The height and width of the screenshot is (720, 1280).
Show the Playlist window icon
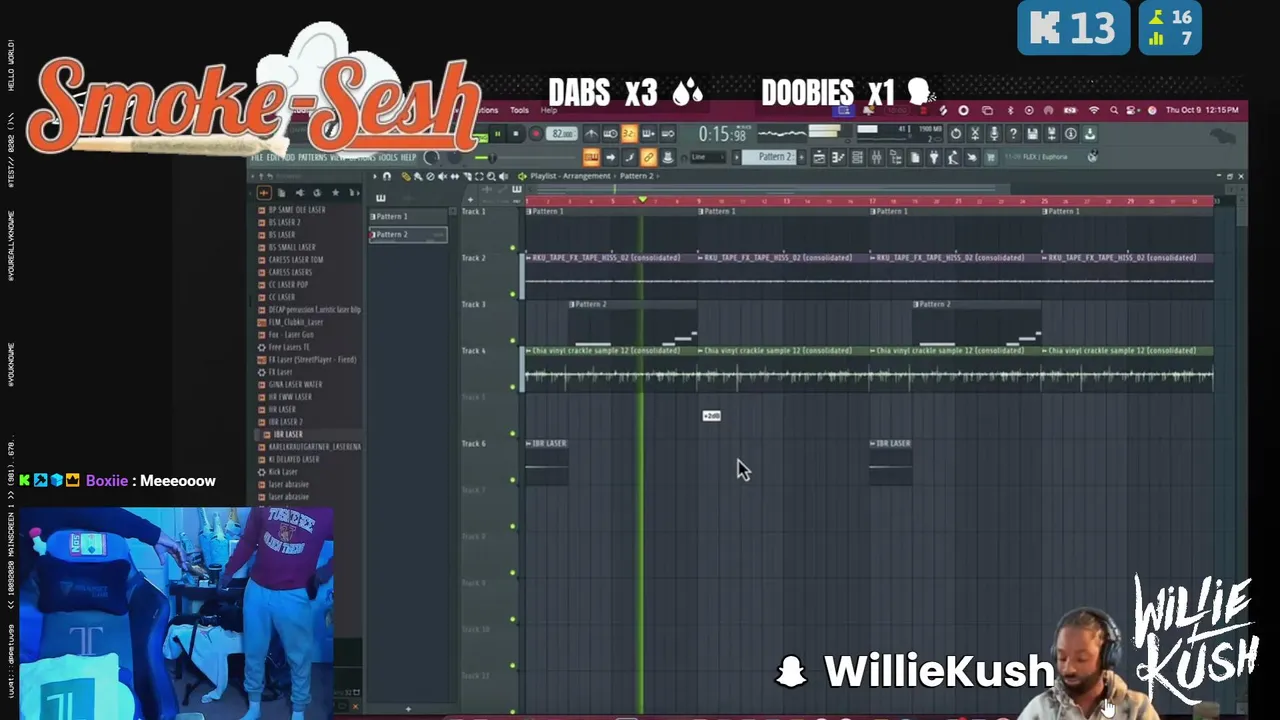pyautogui.click(x=819, y=157)
